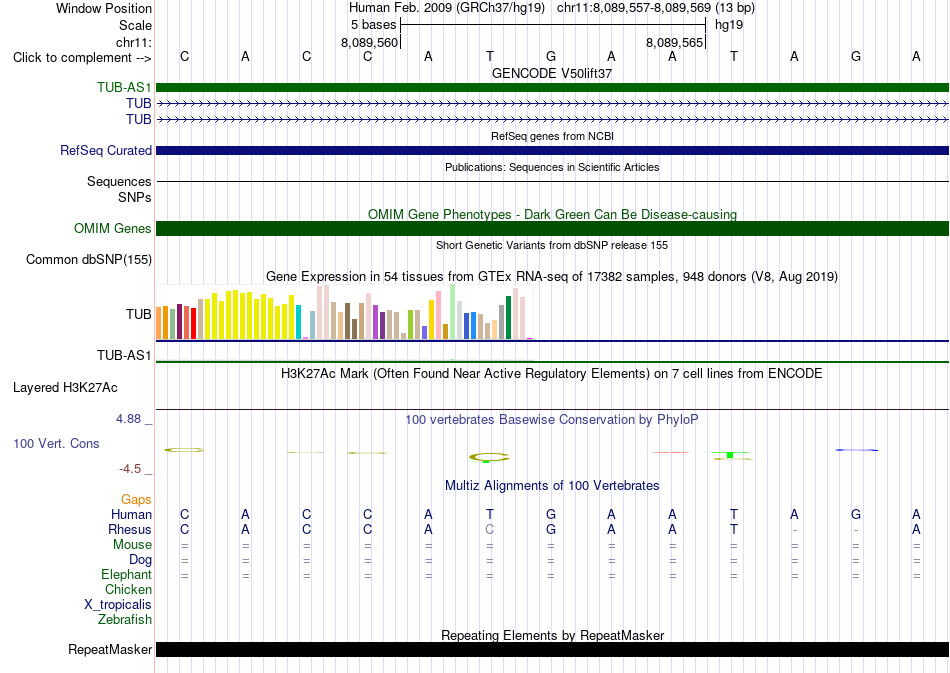The height and width of the screenshot is (673, 950).
Task: Open the GENCODE V50lift37 track title
Action: pyautogui.click(x=552, y=73)
